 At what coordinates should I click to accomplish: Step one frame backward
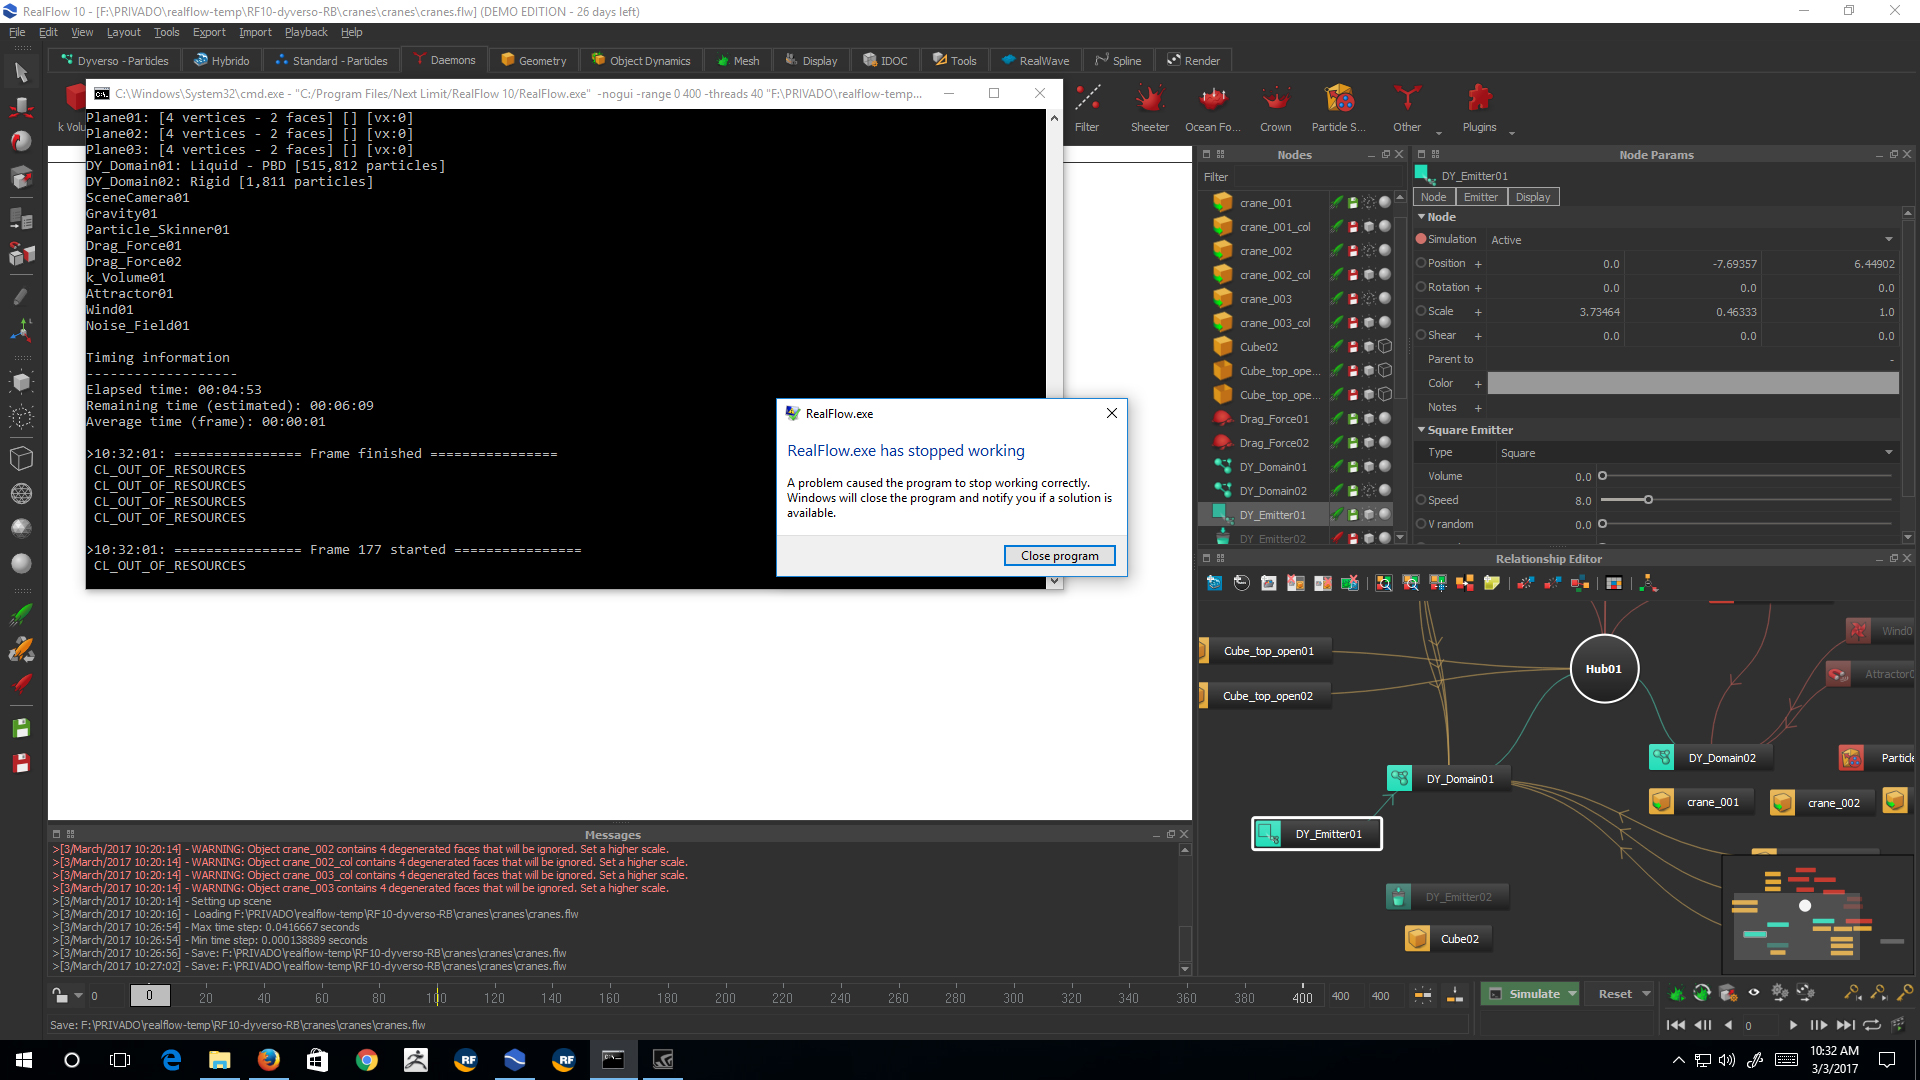coord(1703,1025)
